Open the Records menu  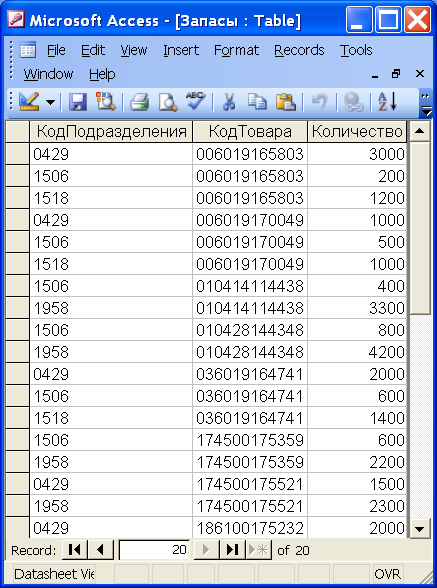pyautogui.click(x=299, y=50)
